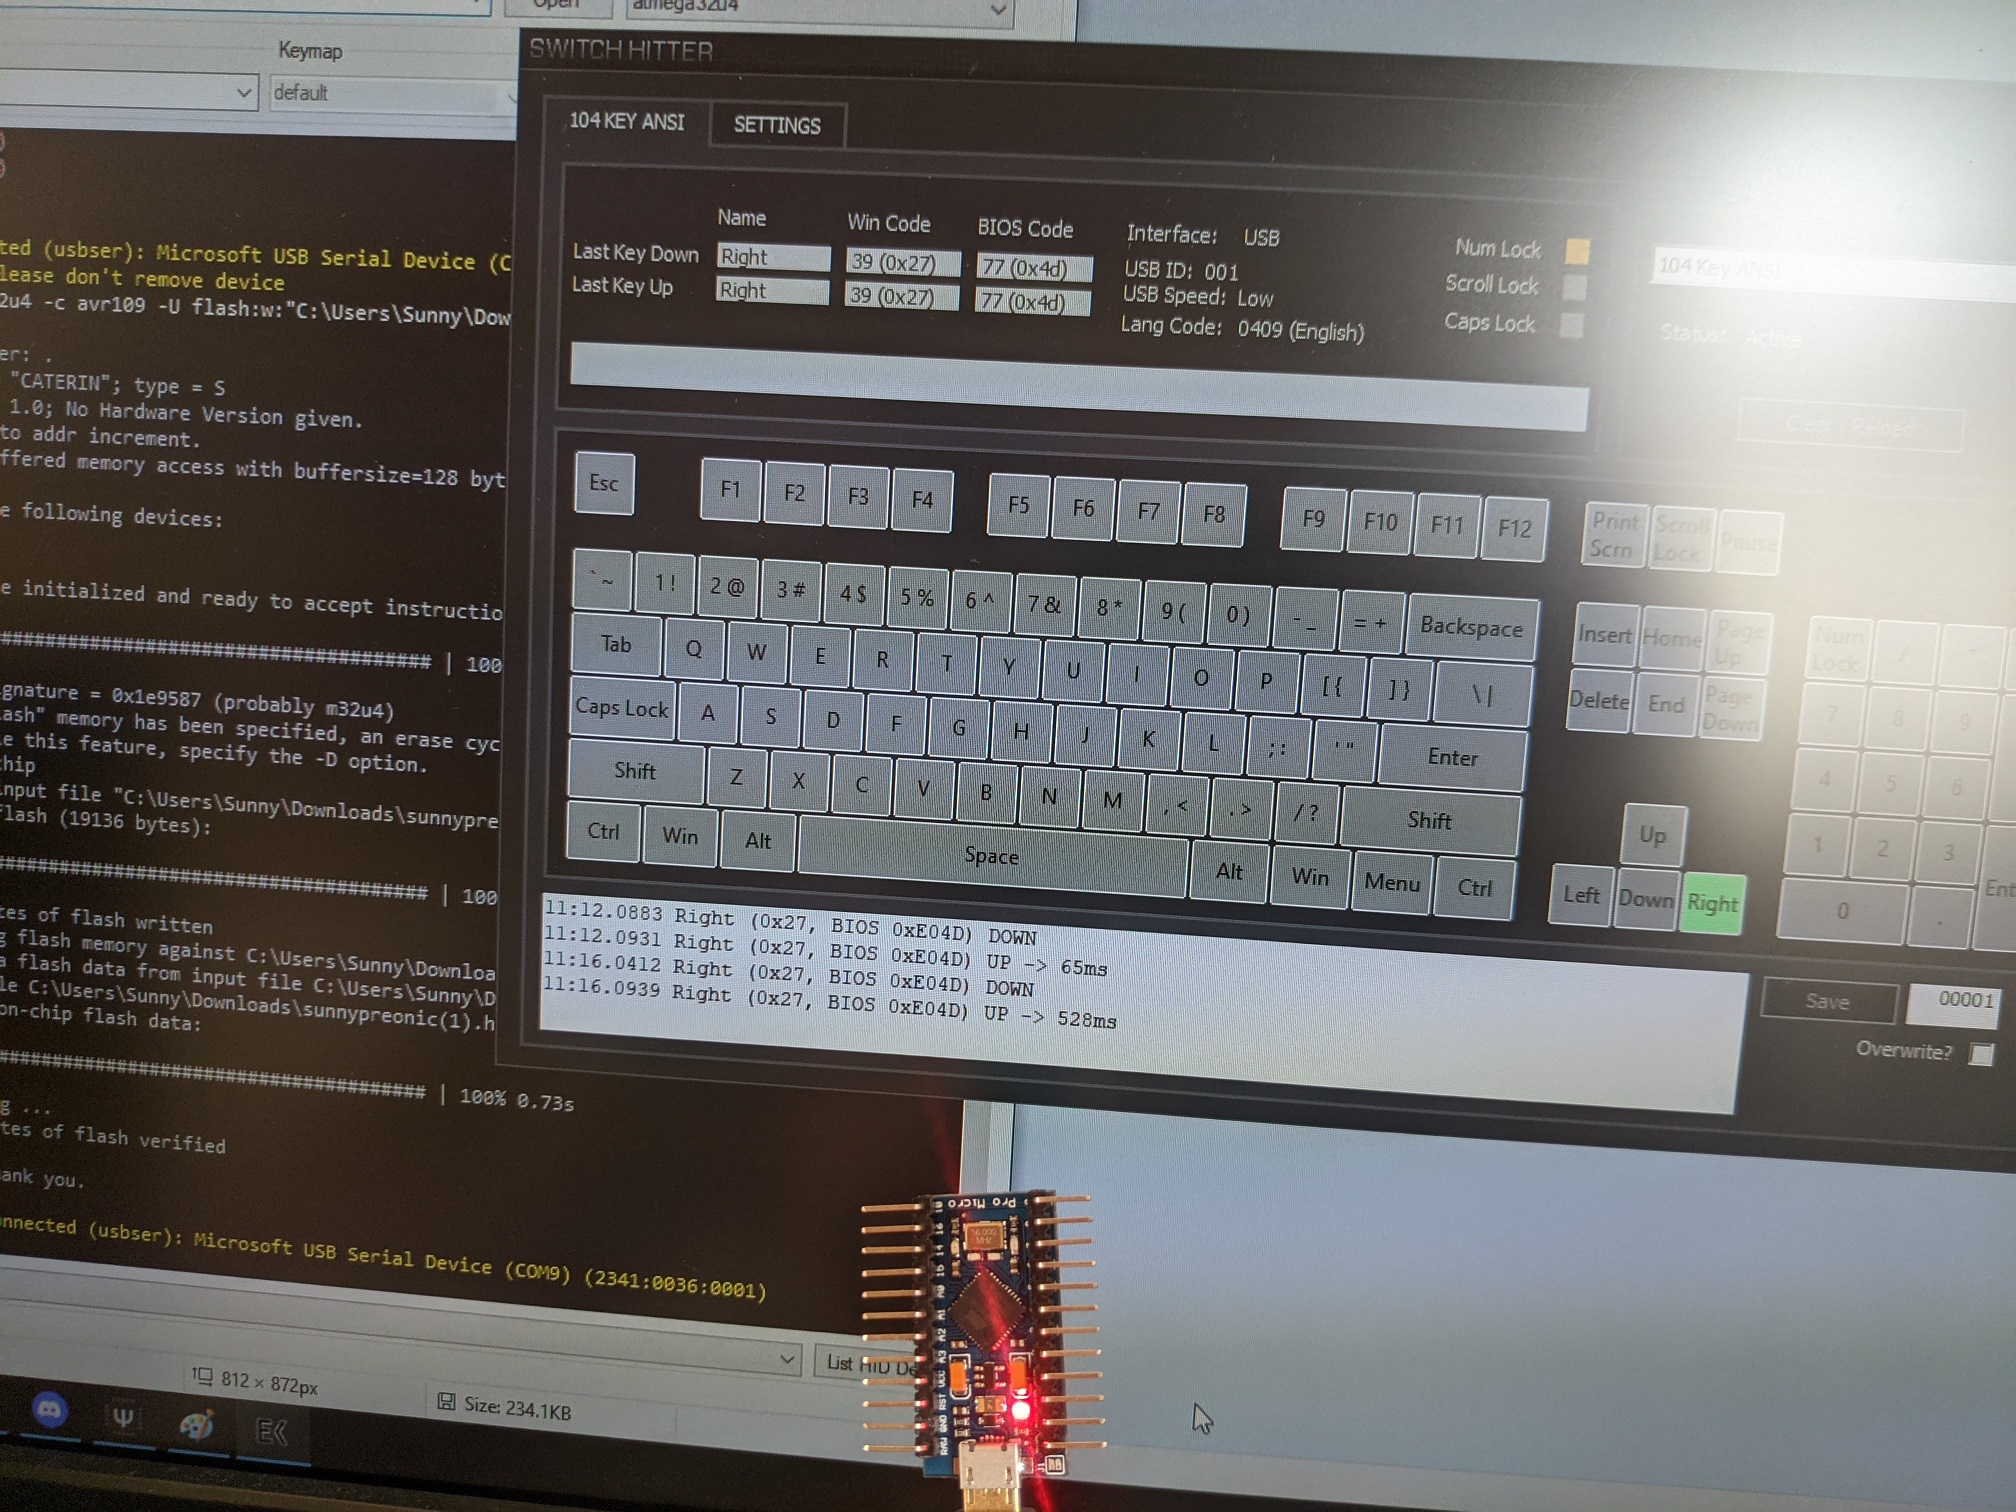The image size is (2016, 1512).
Task: Click 'Lang Code: 0409 (English)' text
Action: tap(1242, 329)
